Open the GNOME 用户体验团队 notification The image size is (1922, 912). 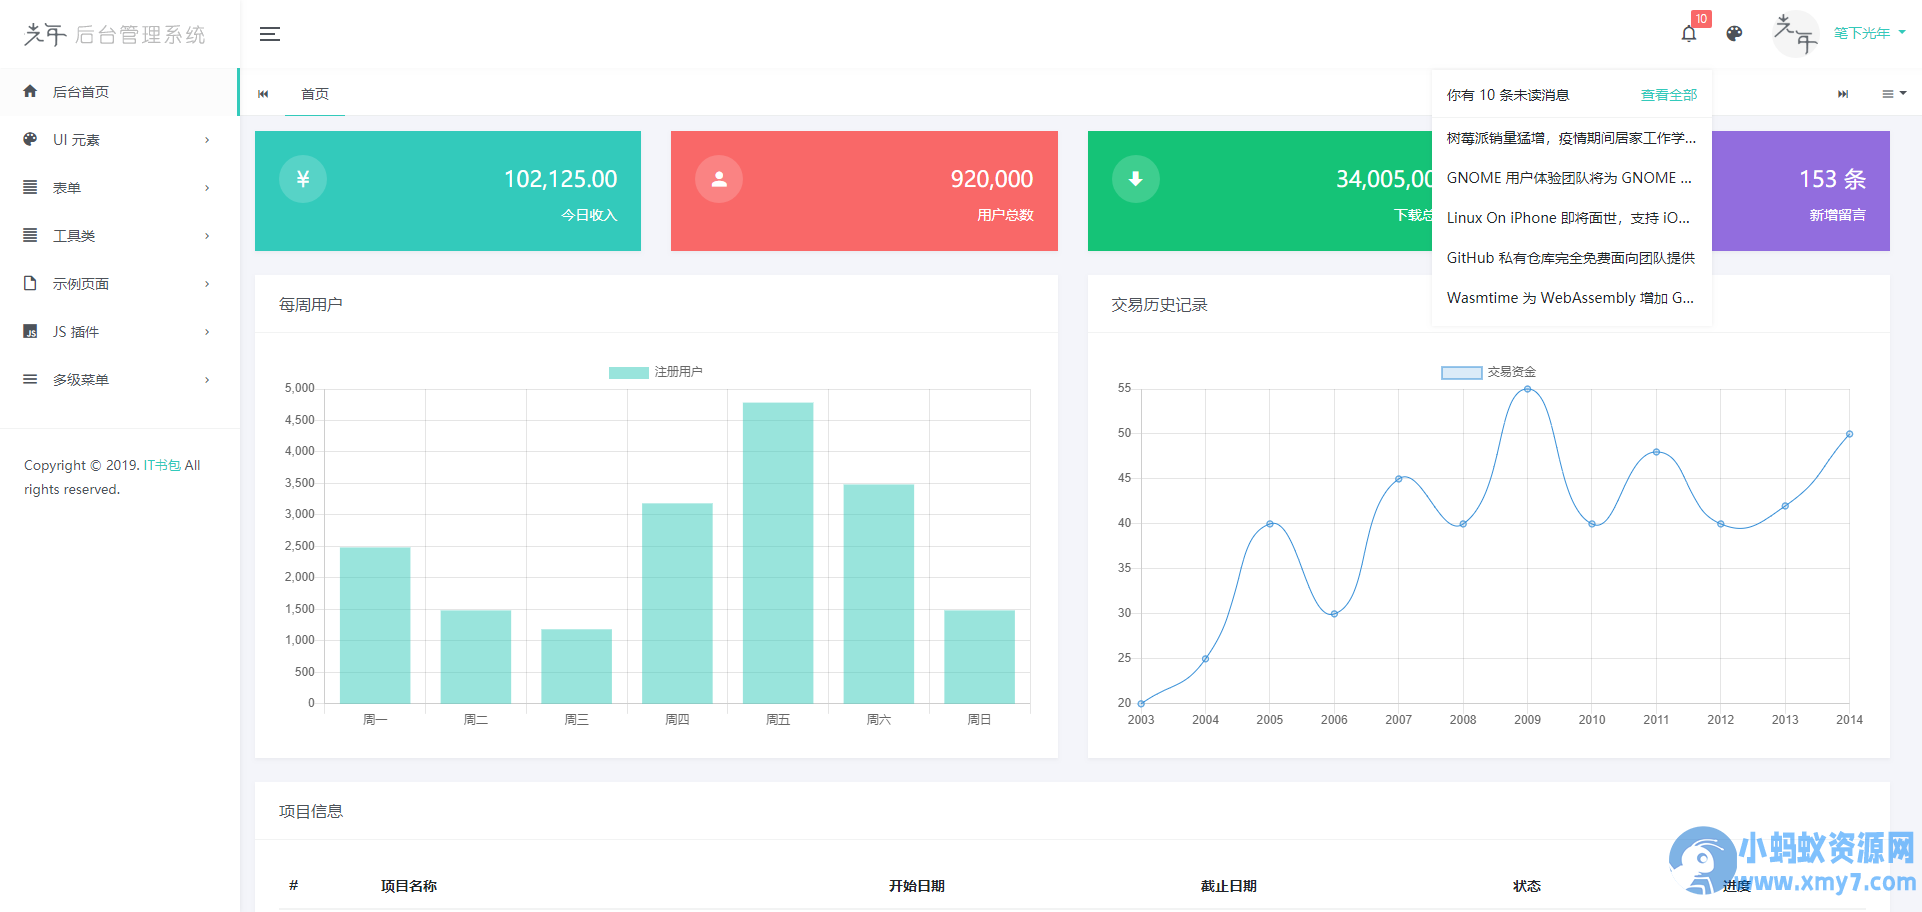tap(1571, 178)
